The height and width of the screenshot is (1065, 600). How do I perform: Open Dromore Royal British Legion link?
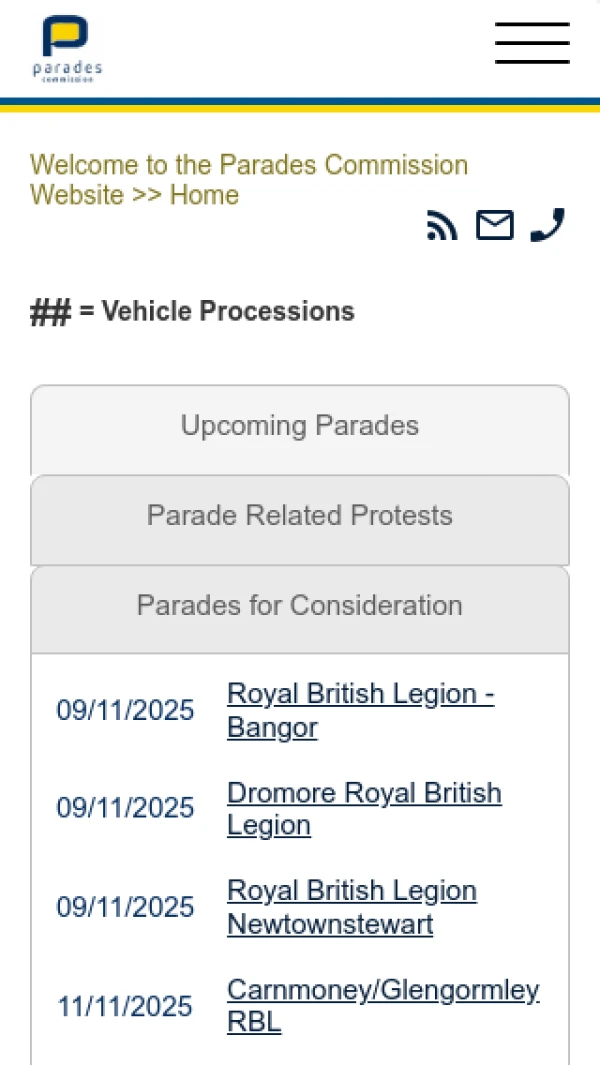coord(364,809)
